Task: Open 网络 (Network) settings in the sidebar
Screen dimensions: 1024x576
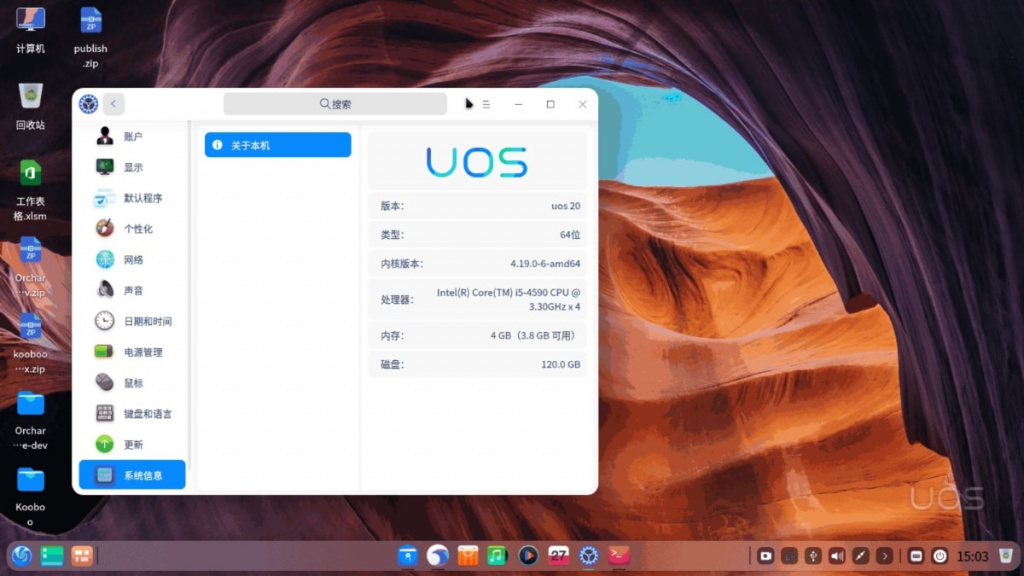Action: click(131, 259)
